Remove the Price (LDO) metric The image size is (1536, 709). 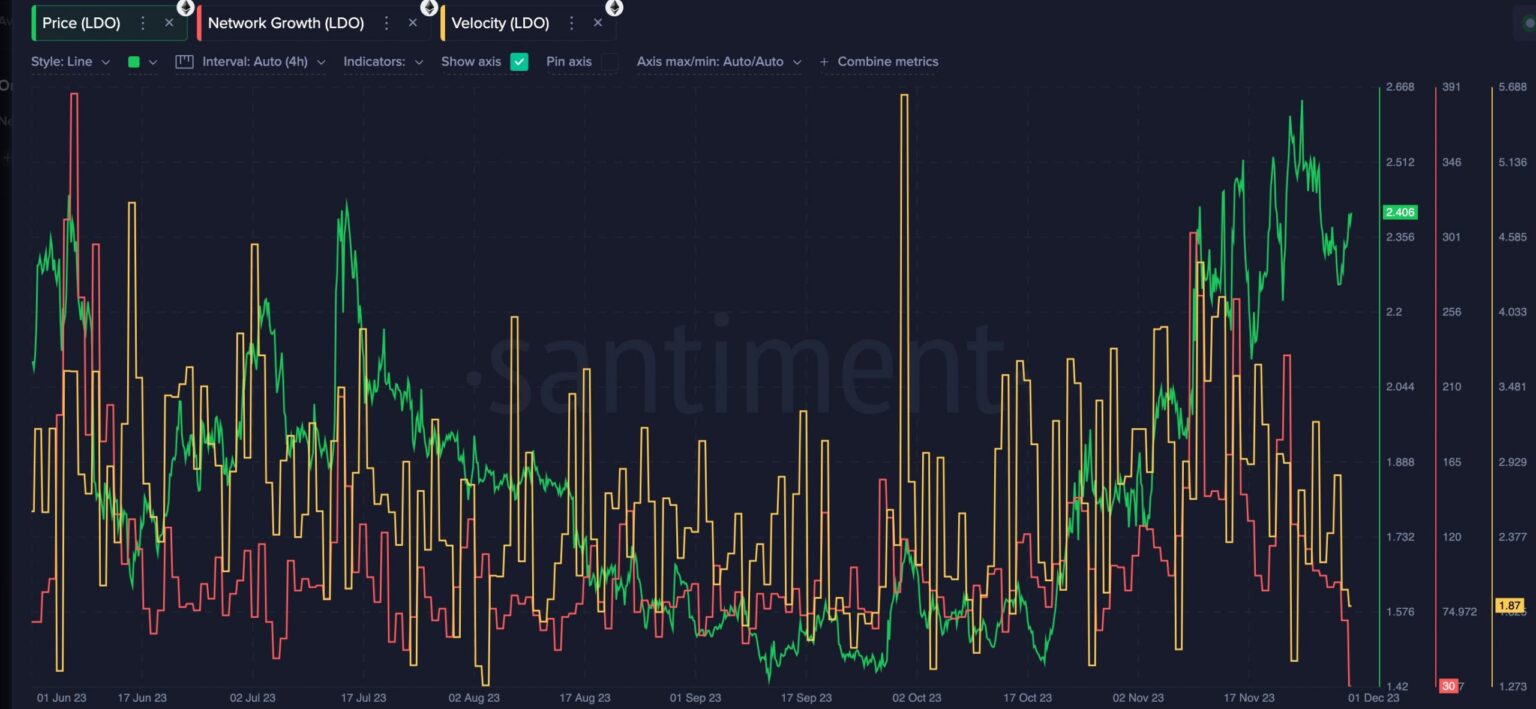point(169,23)
